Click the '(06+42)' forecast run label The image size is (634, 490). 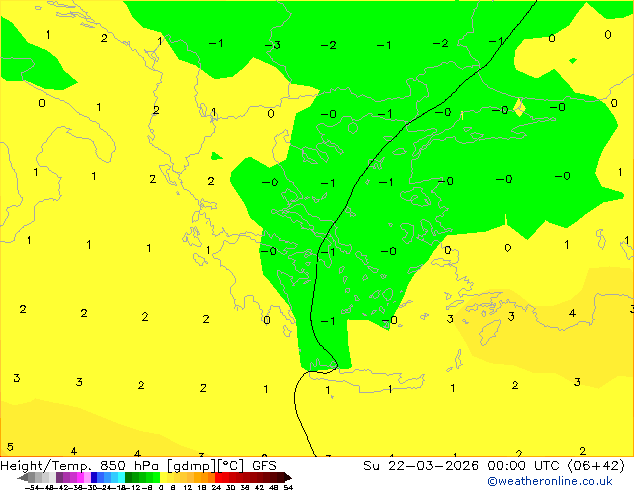pos(596,466)
